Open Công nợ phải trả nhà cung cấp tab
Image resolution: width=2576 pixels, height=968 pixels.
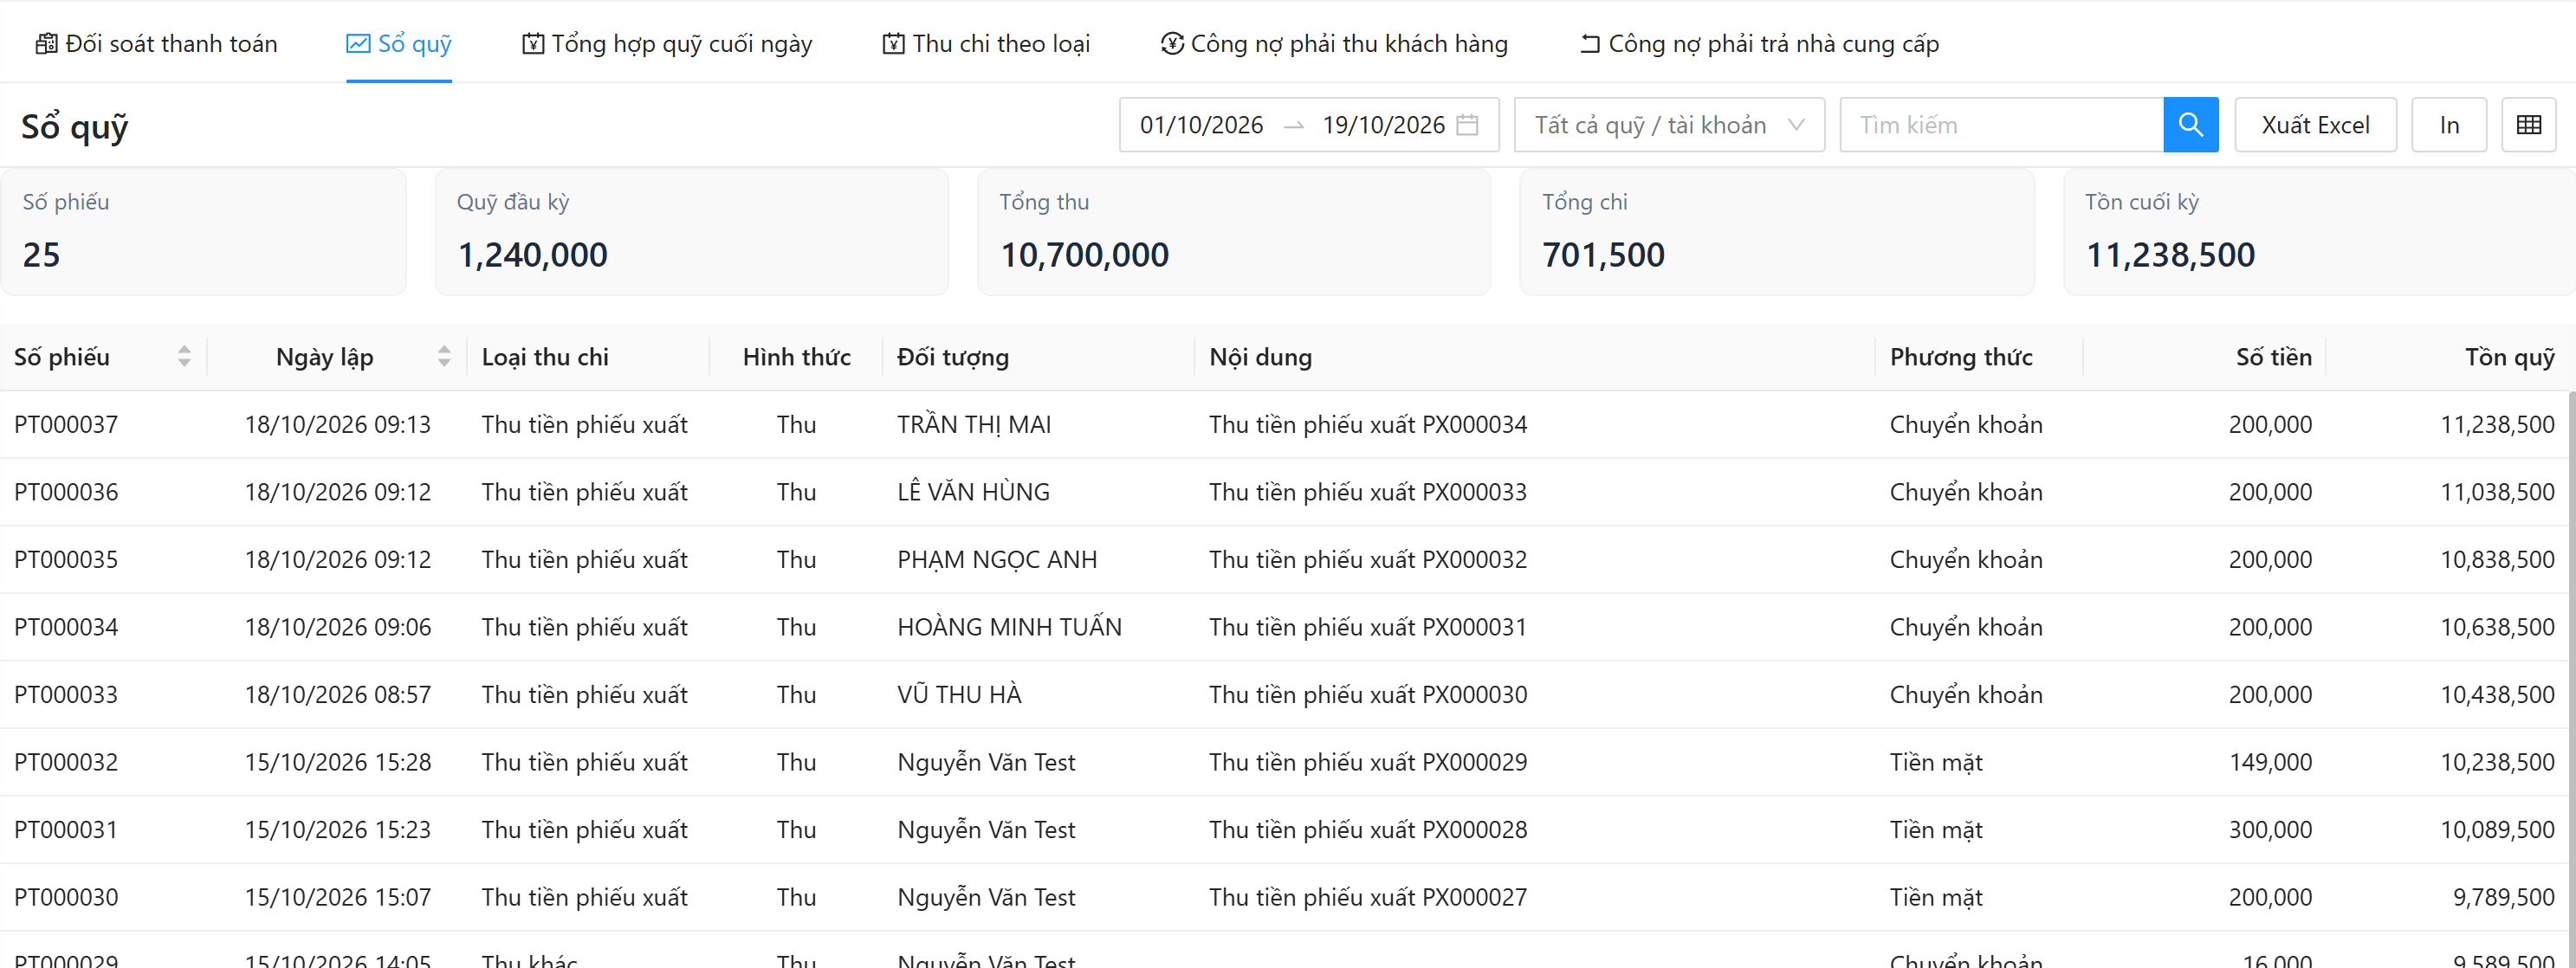(x=1759, y=44)
